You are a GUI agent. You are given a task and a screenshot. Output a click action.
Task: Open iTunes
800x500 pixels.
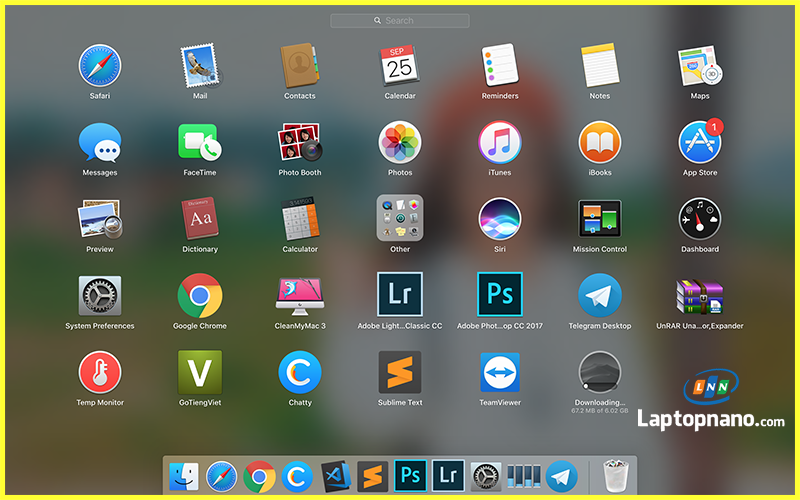tap(500, 142)
